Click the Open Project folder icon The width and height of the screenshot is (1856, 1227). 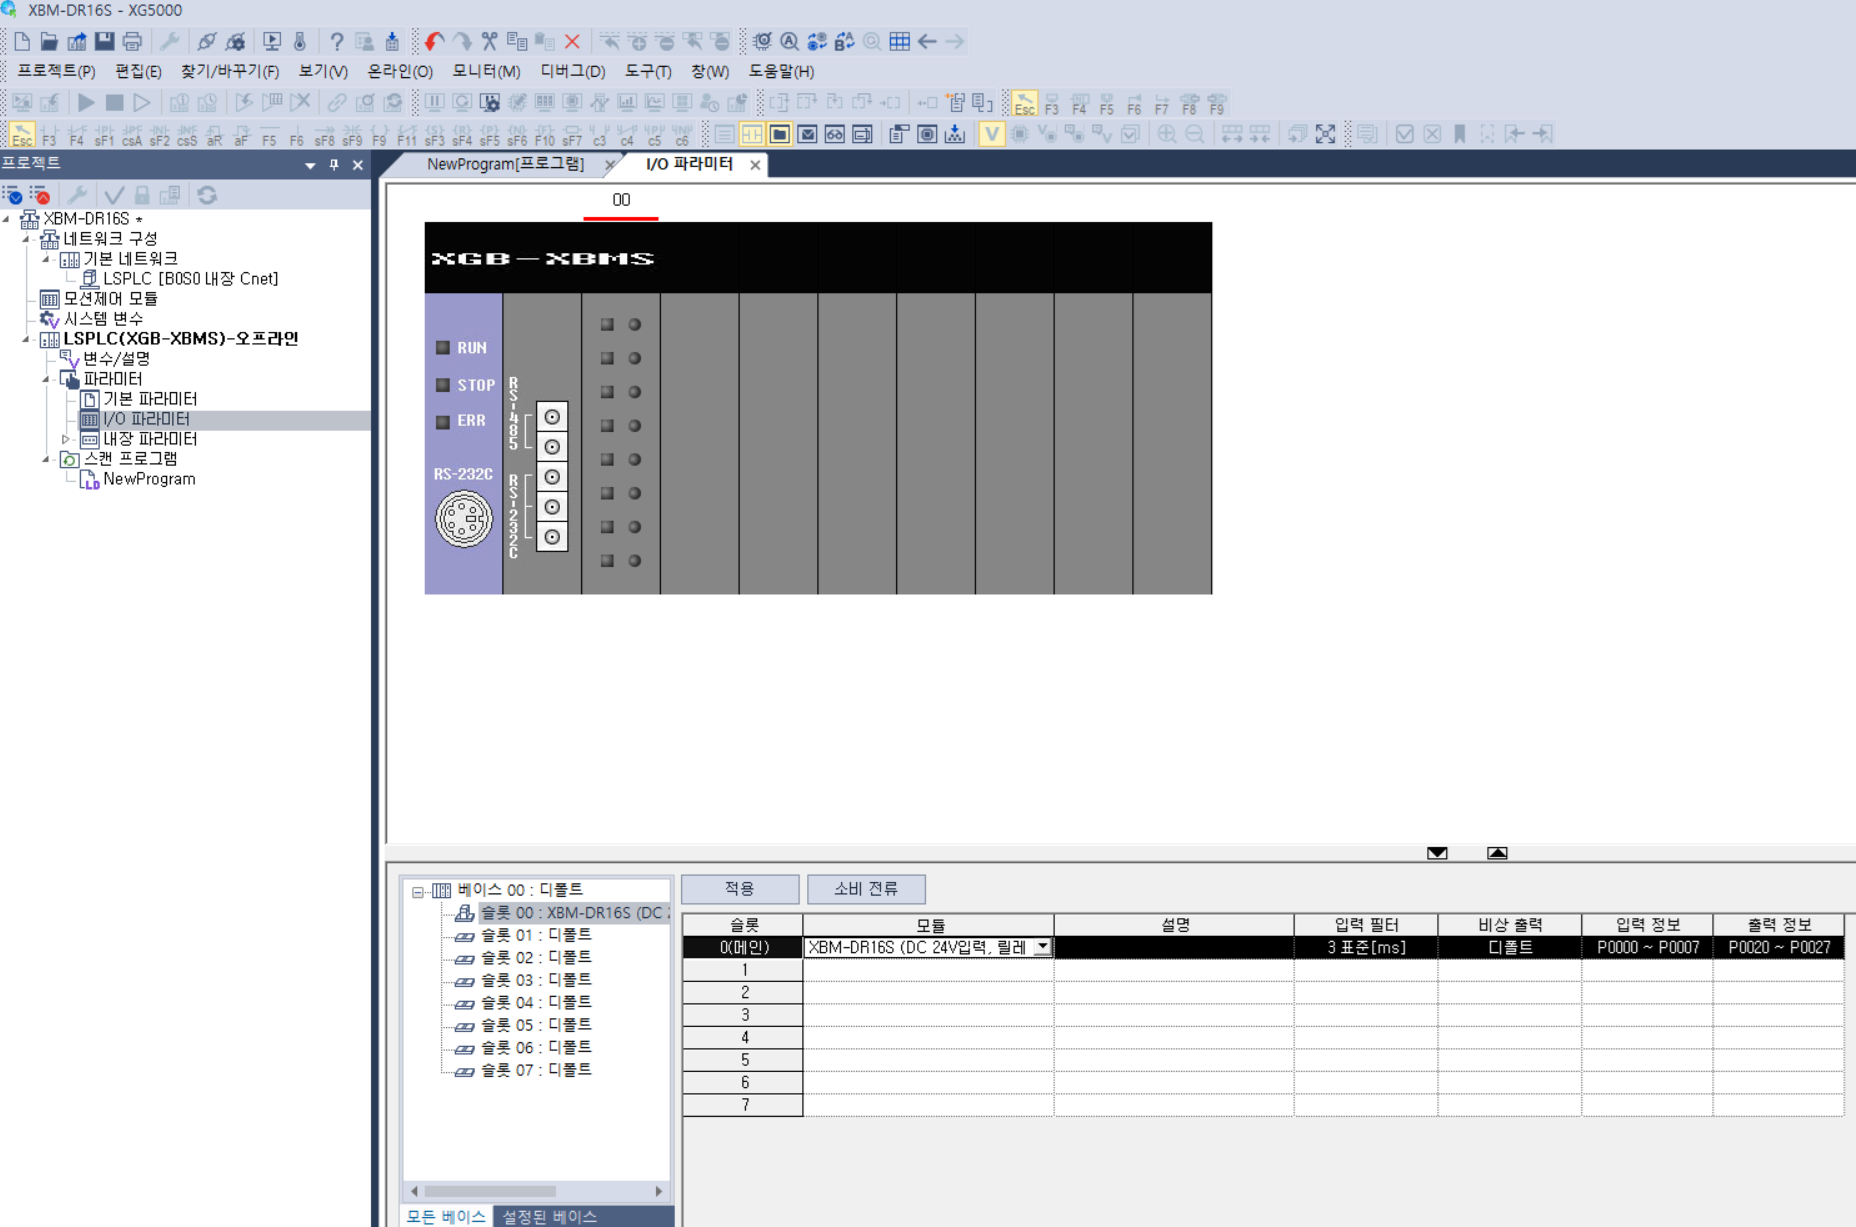click(x=49, y=41)
